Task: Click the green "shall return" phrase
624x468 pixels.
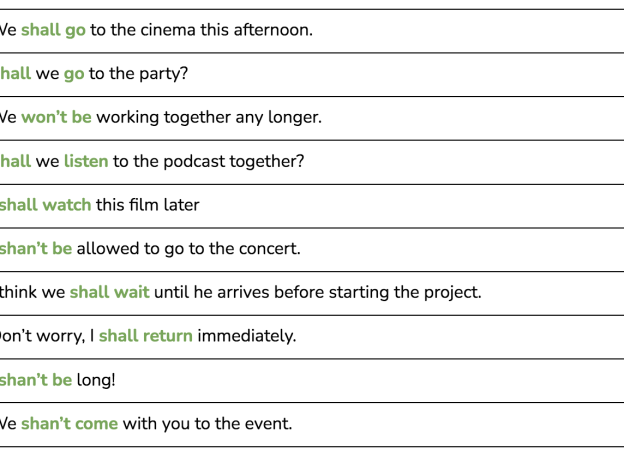Action: (145, 336)
